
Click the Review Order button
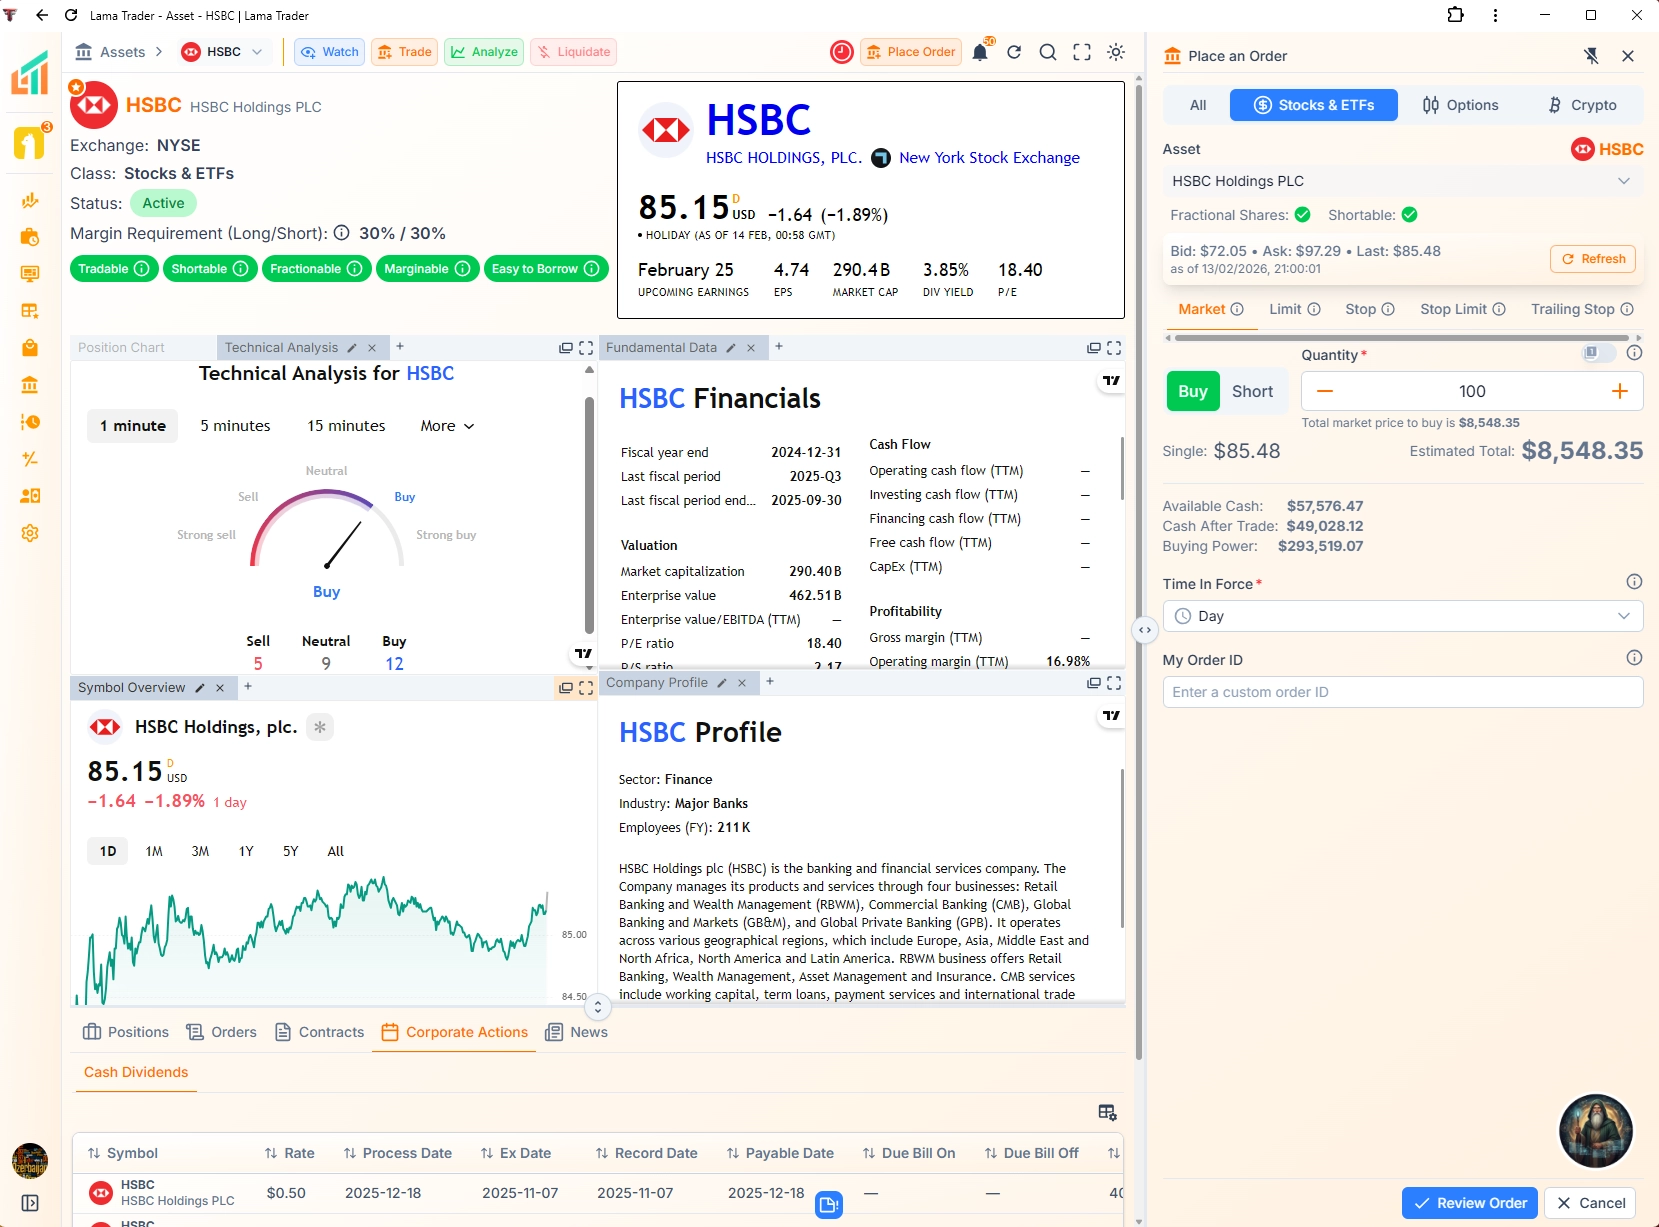tap(1470, 1203)
